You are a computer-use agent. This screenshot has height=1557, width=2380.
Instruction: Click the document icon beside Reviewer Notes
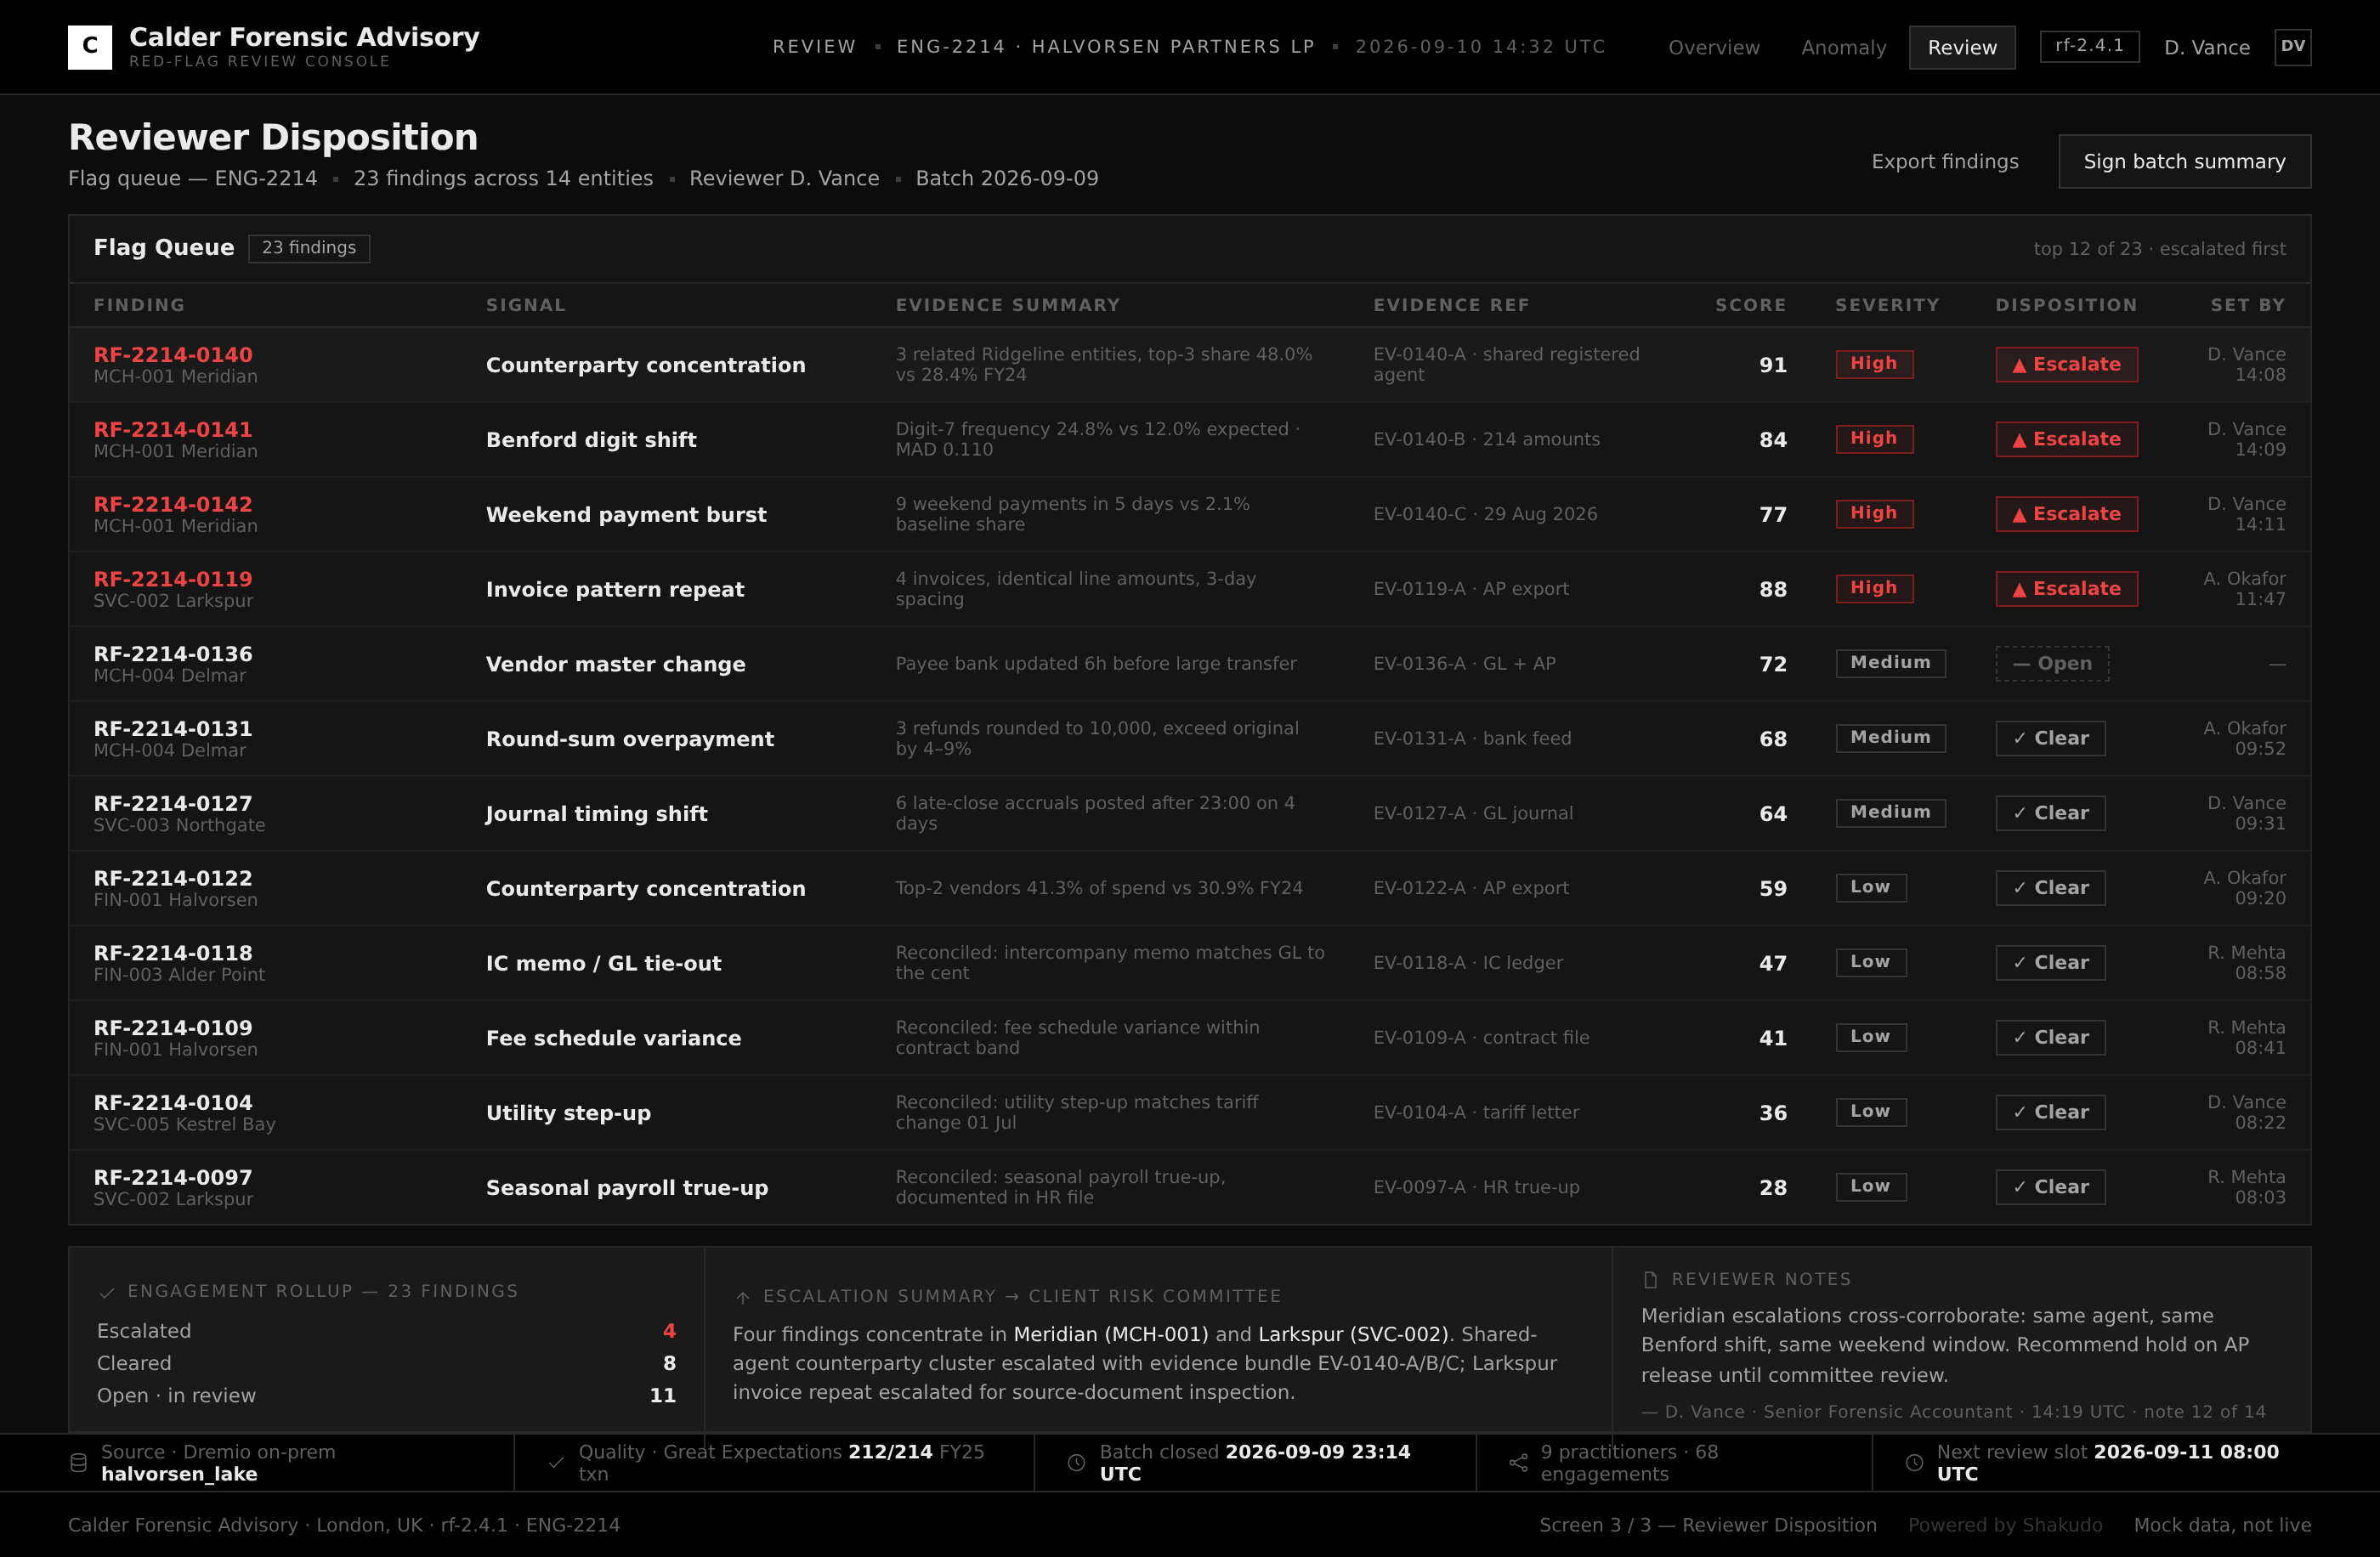click(x=1650, y=1279)
